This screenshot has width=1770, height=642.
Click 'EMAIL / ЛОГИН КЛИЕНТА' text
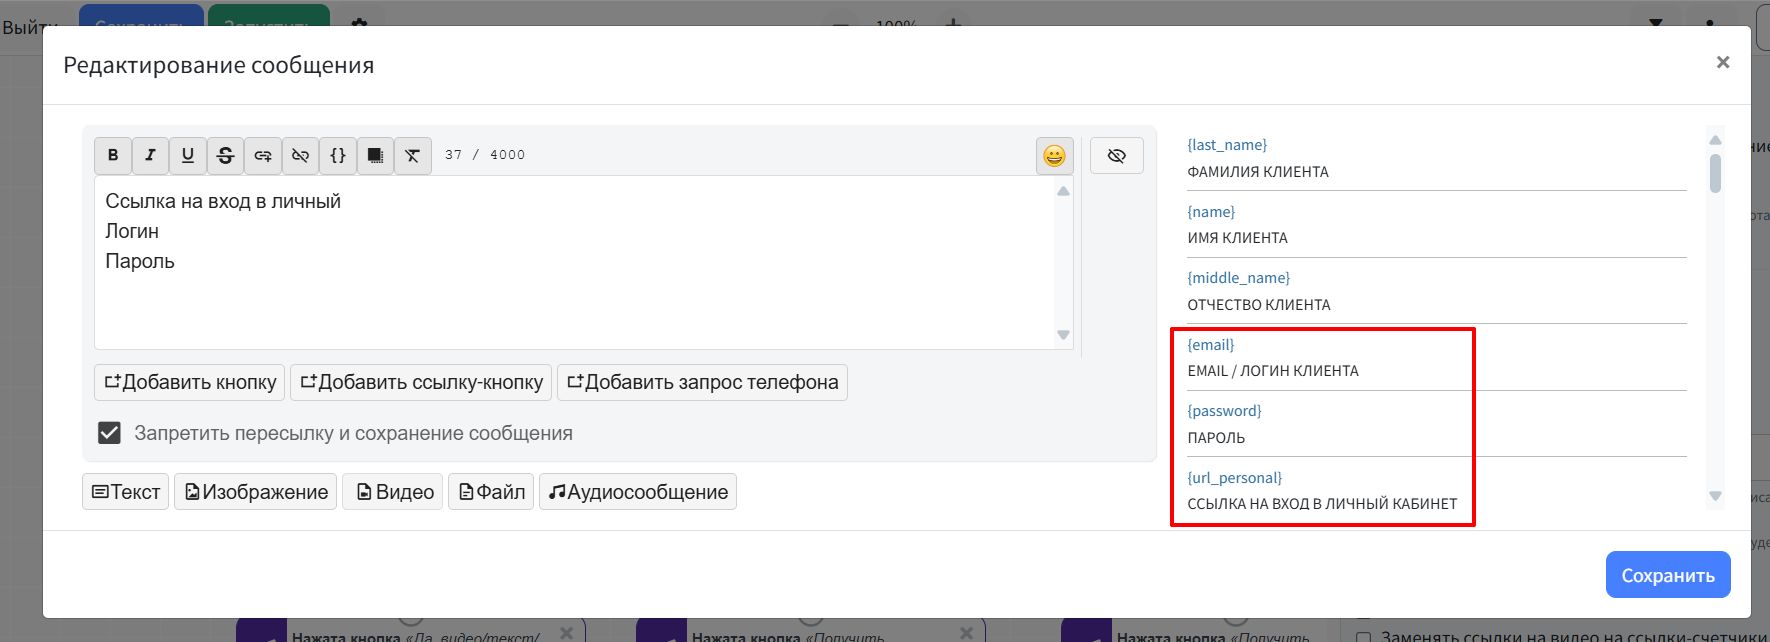(x=1273, y=371)
